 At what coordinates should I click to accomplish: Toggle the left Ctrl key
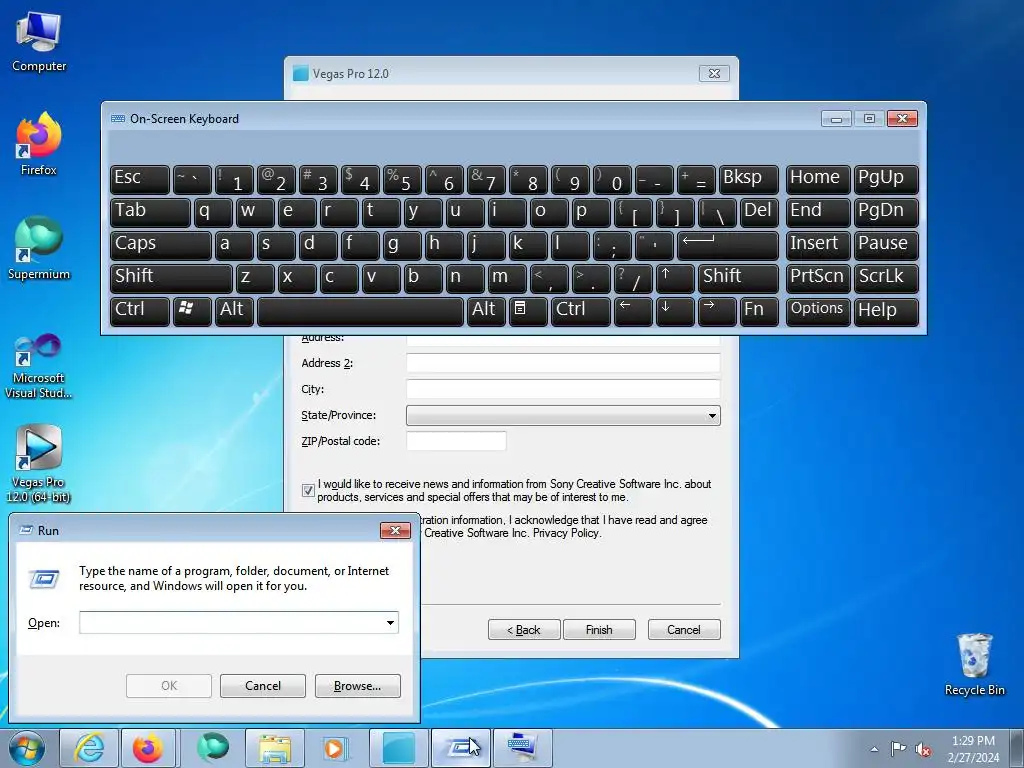[x=140, y=311]
